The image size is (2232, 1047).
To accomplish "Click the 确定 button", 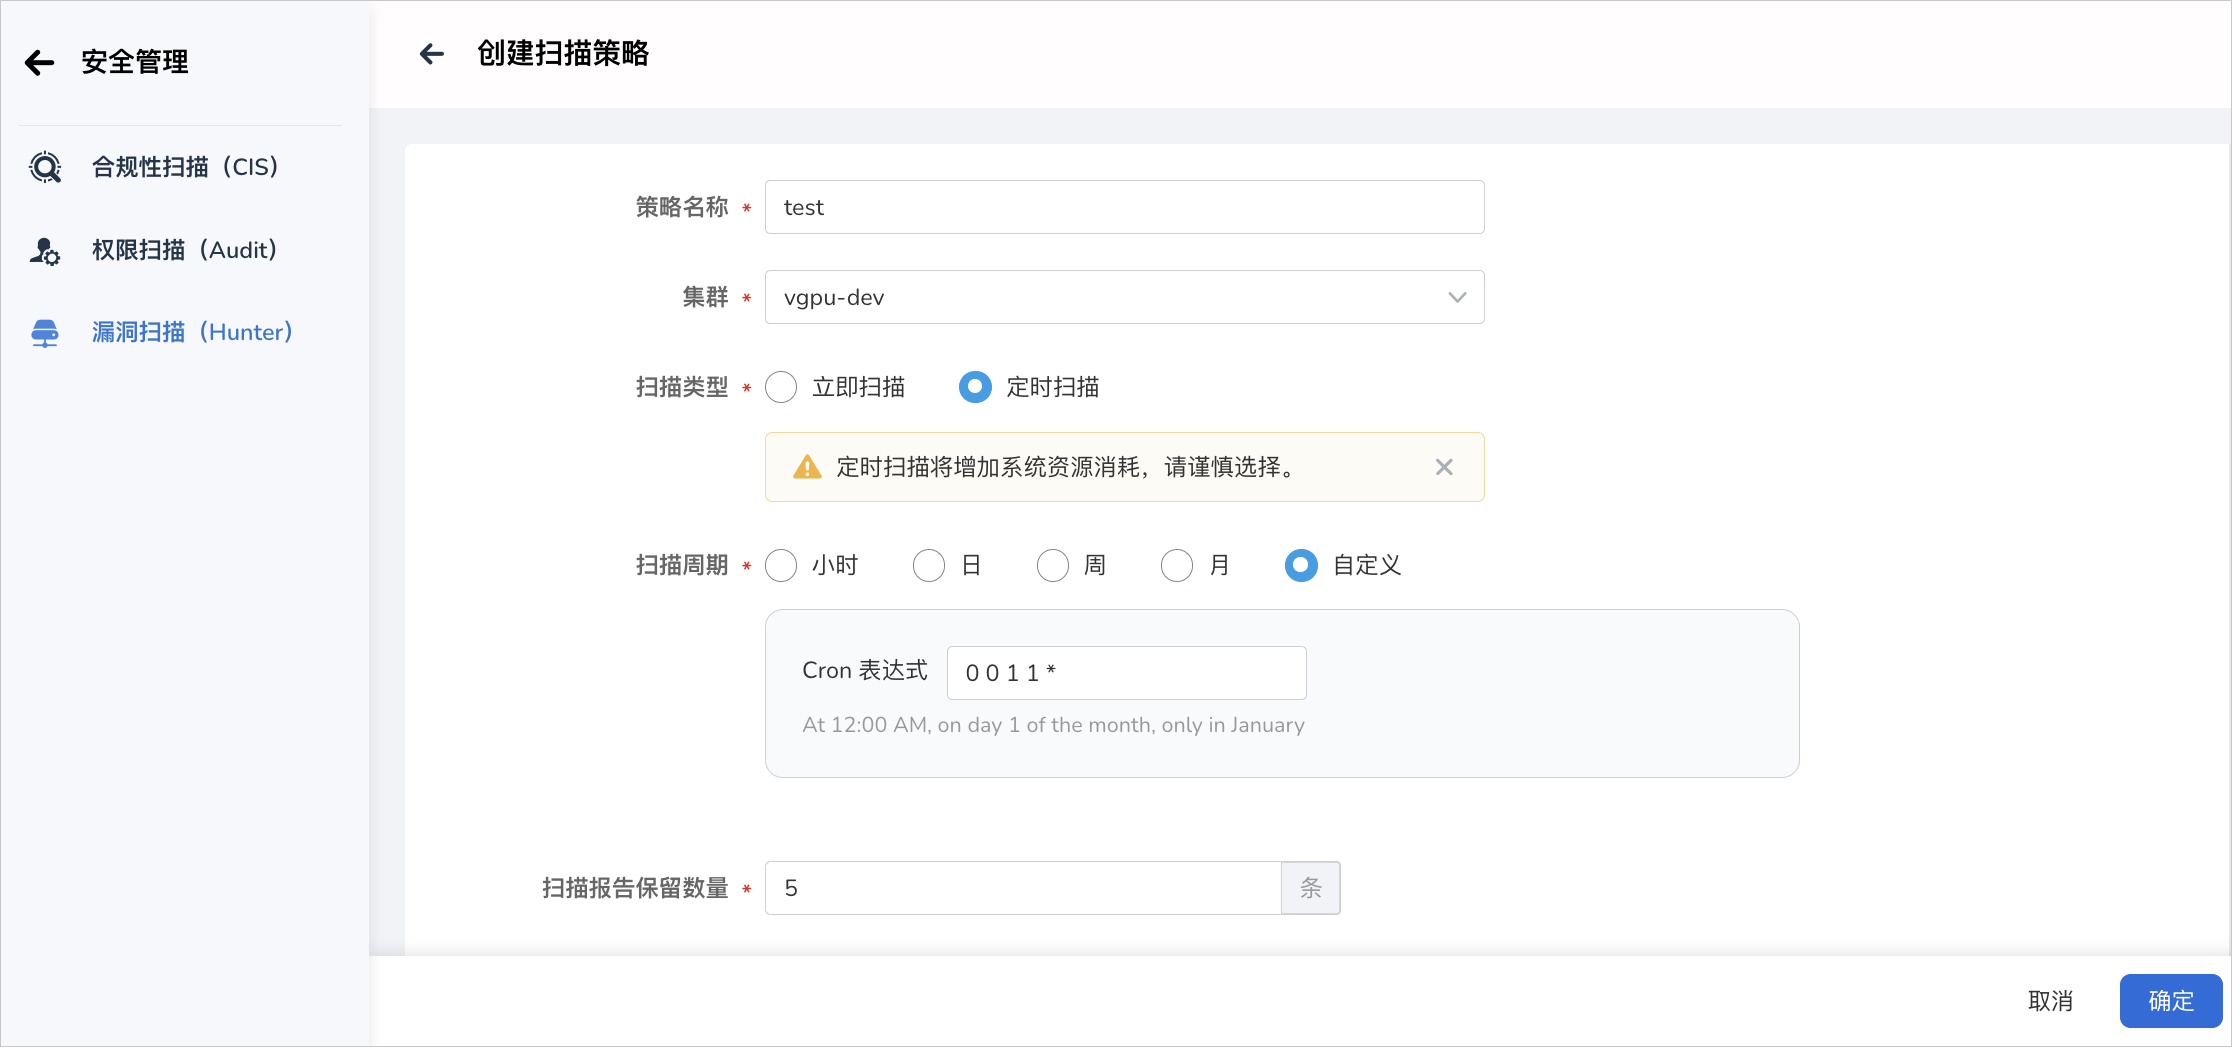I will click(2171, 1001).
